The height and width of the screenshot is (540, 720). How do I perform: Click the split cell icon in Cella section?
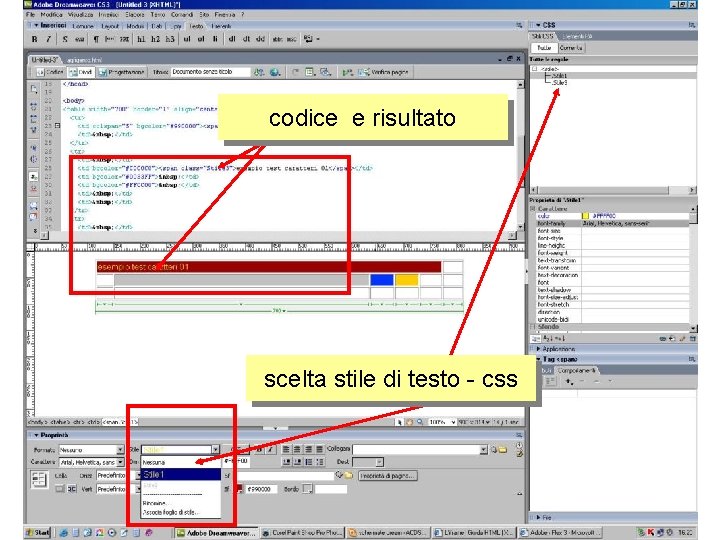tap(72, 489)
